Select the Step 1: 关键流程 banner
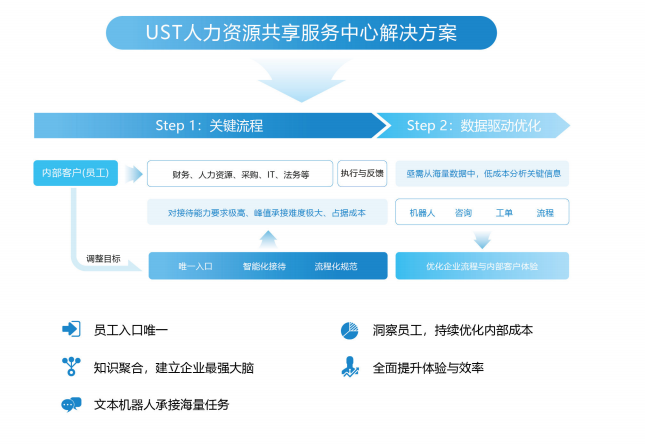The height and width of the screenshot is (444, 645). tap(210, 126)
